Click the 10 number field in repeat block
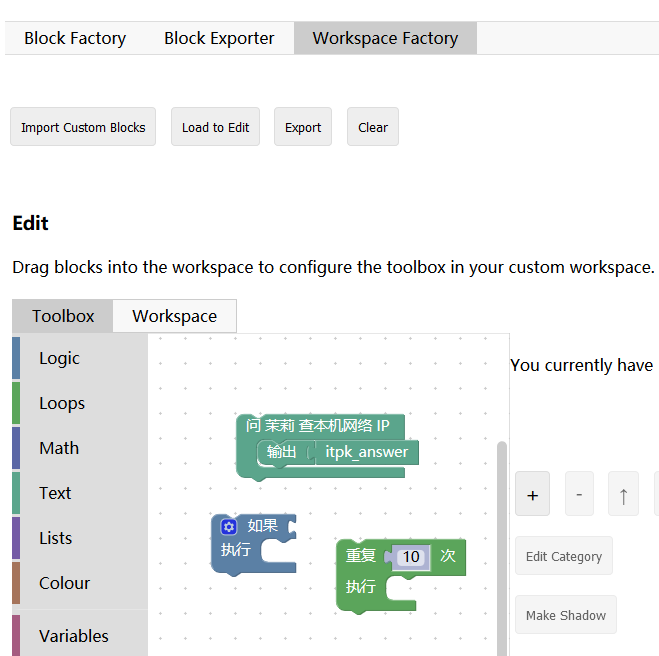Image resolution: width=659 pixels, height=656 pixels. pos(411,557)
